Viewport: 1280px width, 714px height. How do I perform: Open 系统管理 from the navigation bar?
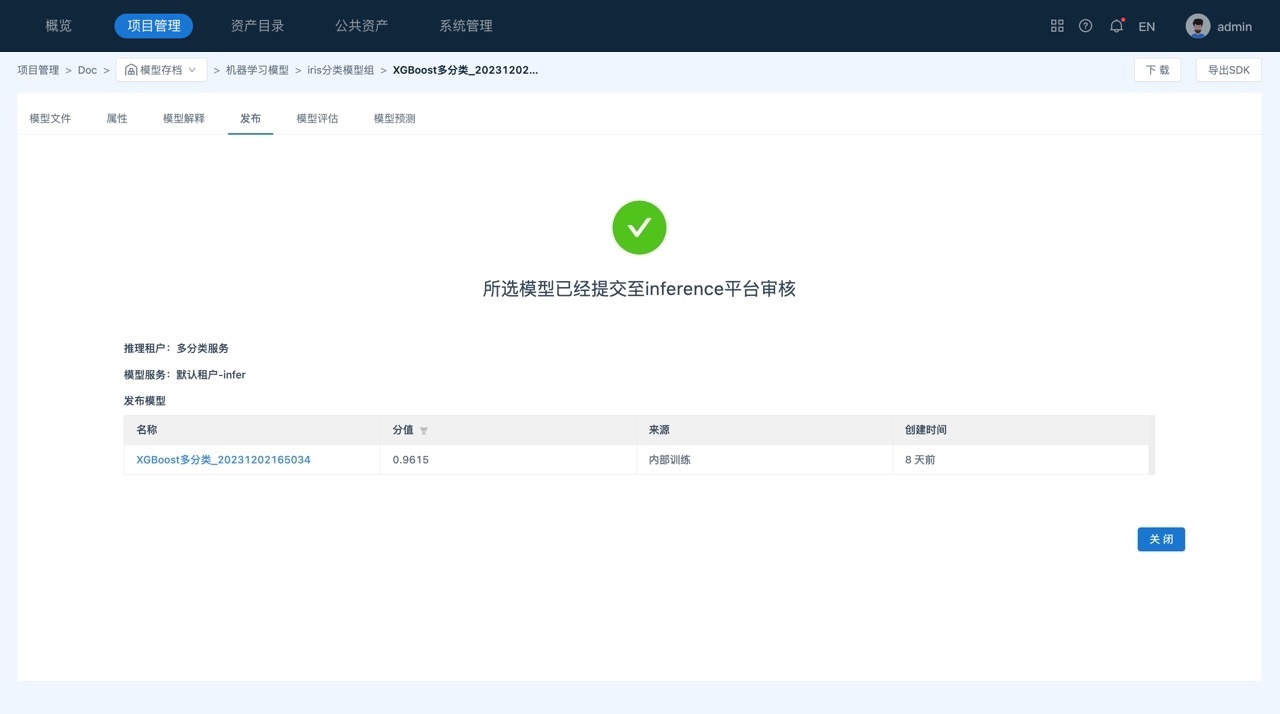pyautogui.click(x=465, y=26)
